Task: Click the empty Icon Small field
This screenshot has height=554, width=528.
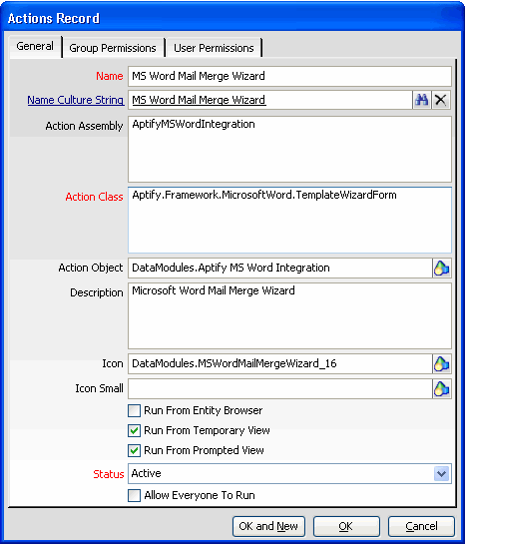Action: coord(280,389)
